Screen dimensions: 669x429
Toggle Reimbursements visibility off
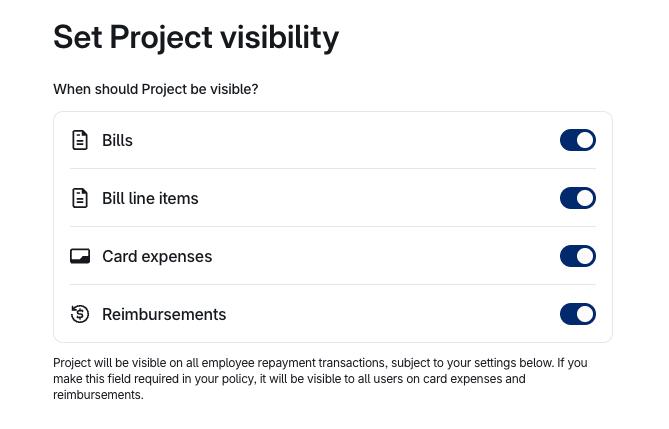click(x=578, y=314)
